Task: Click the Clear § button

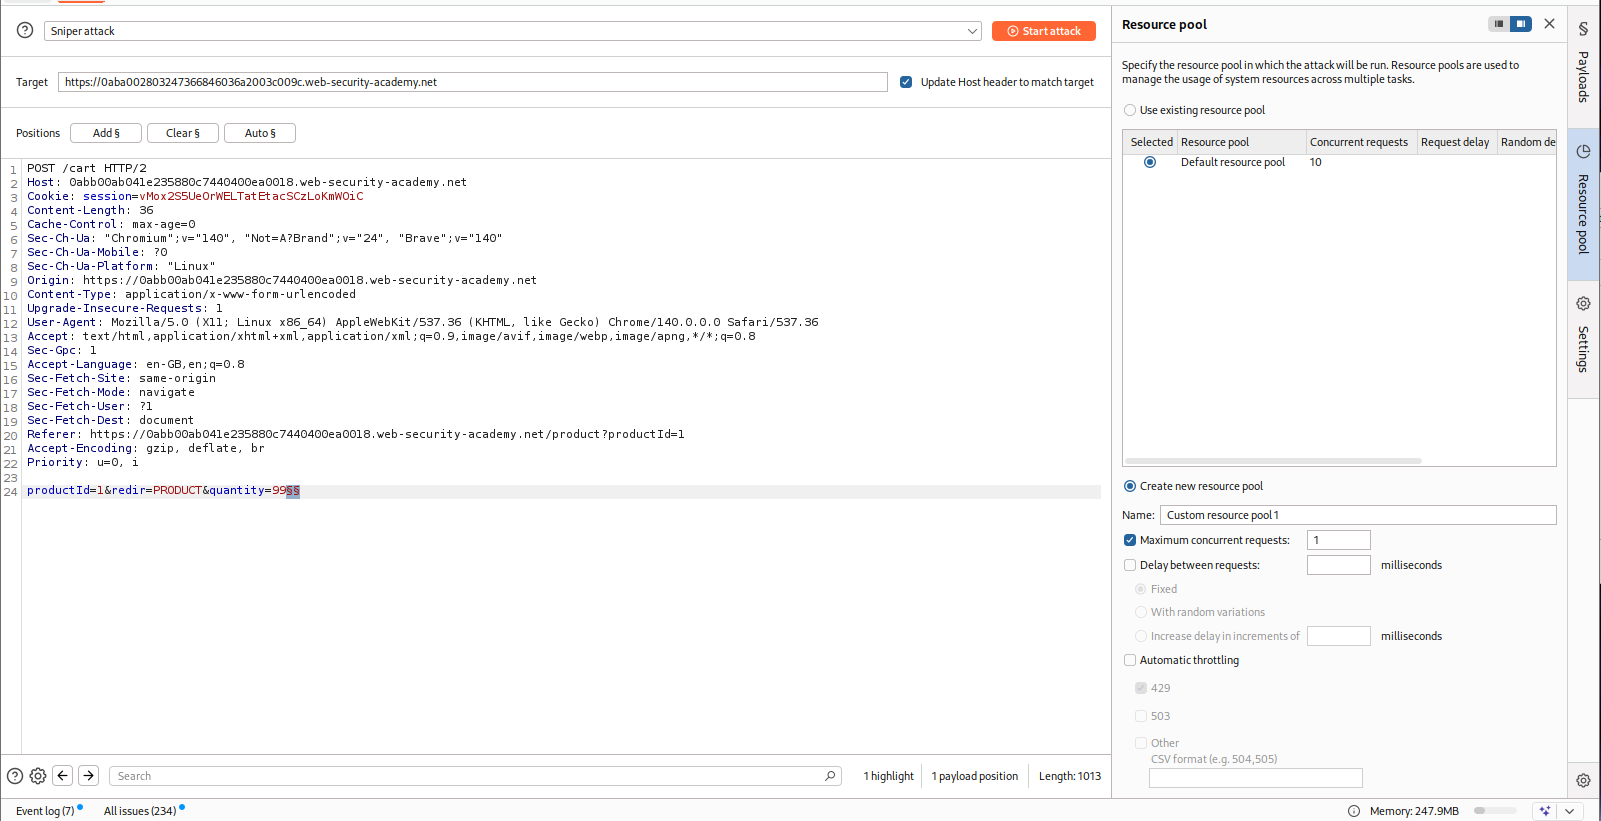Action: coord(183,133)
